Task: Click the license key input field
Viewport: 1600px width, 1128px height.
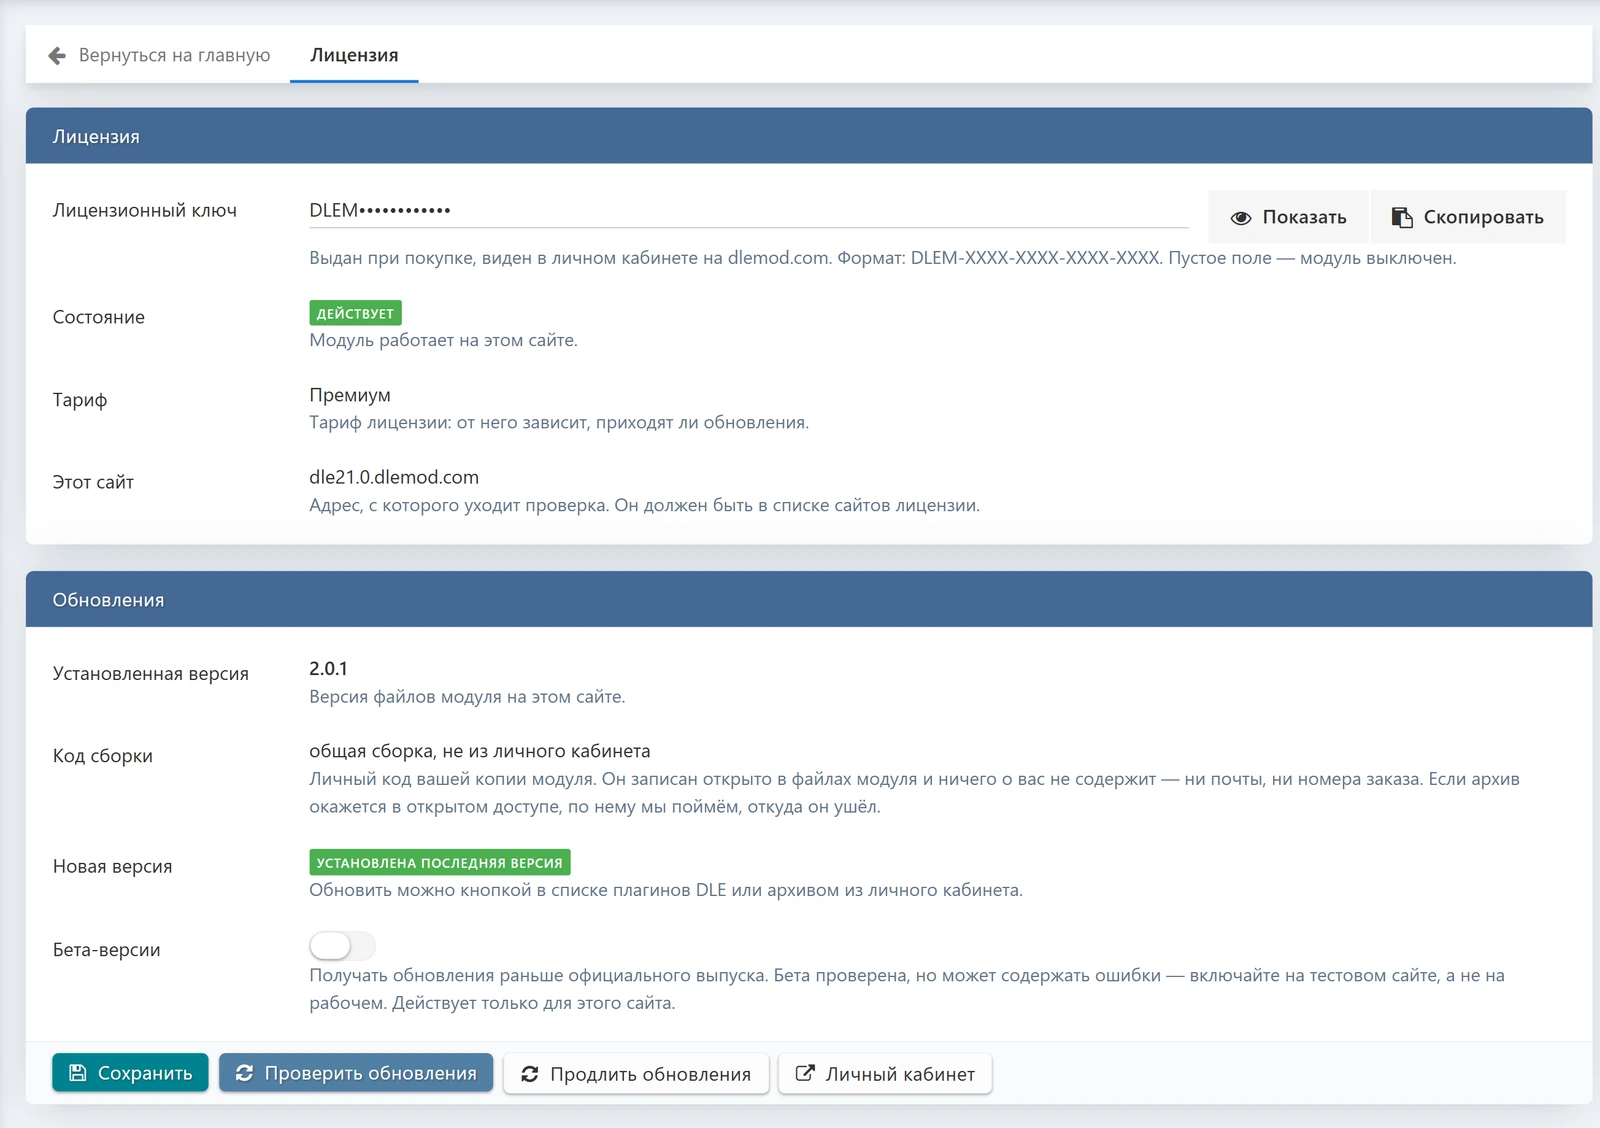Action: 748,210
